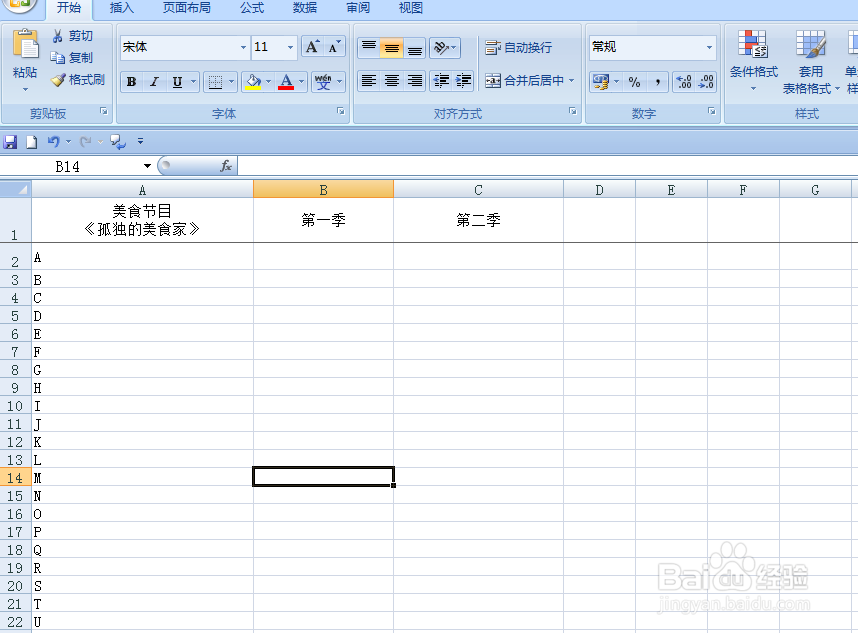Toggle Bold formatting
This screenshot has width=858, height=633.
pyautogui.click(x=130, y=81)
